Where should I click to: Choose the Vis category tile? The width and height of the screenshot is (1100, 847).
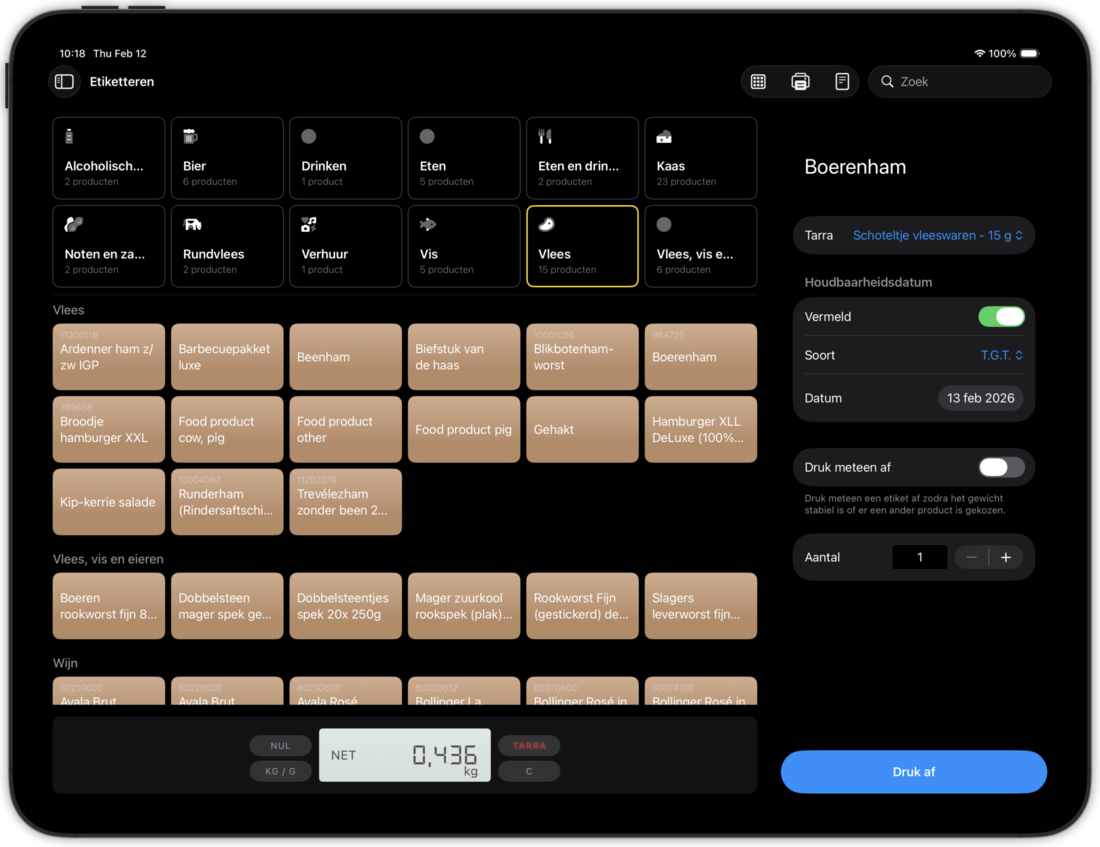[x=464, y=246]
